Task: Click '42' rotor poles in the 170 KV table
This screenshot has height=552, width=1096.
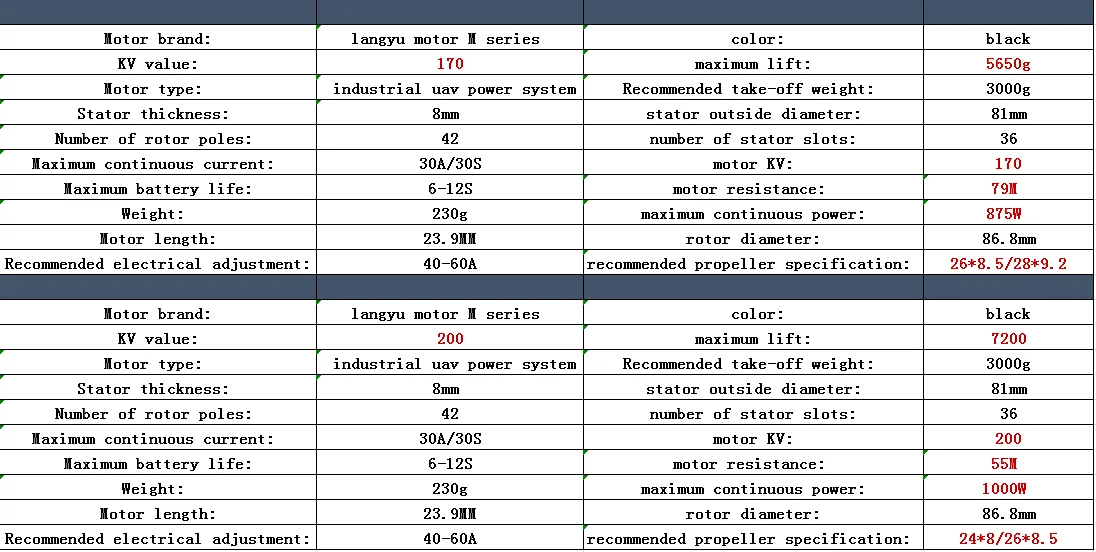Action: (450, 139)
